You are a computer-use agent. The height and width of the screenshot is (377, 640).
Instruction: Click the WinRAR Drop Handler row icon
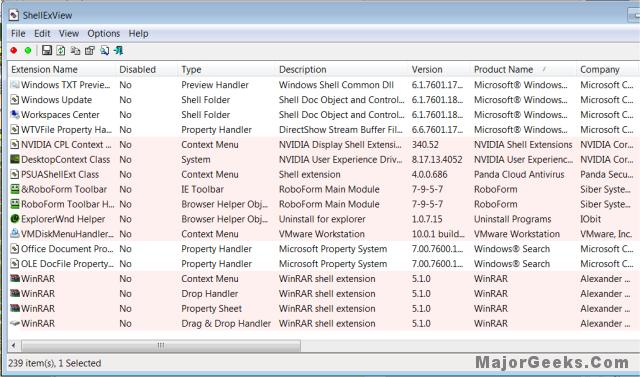tap(15, 293)
